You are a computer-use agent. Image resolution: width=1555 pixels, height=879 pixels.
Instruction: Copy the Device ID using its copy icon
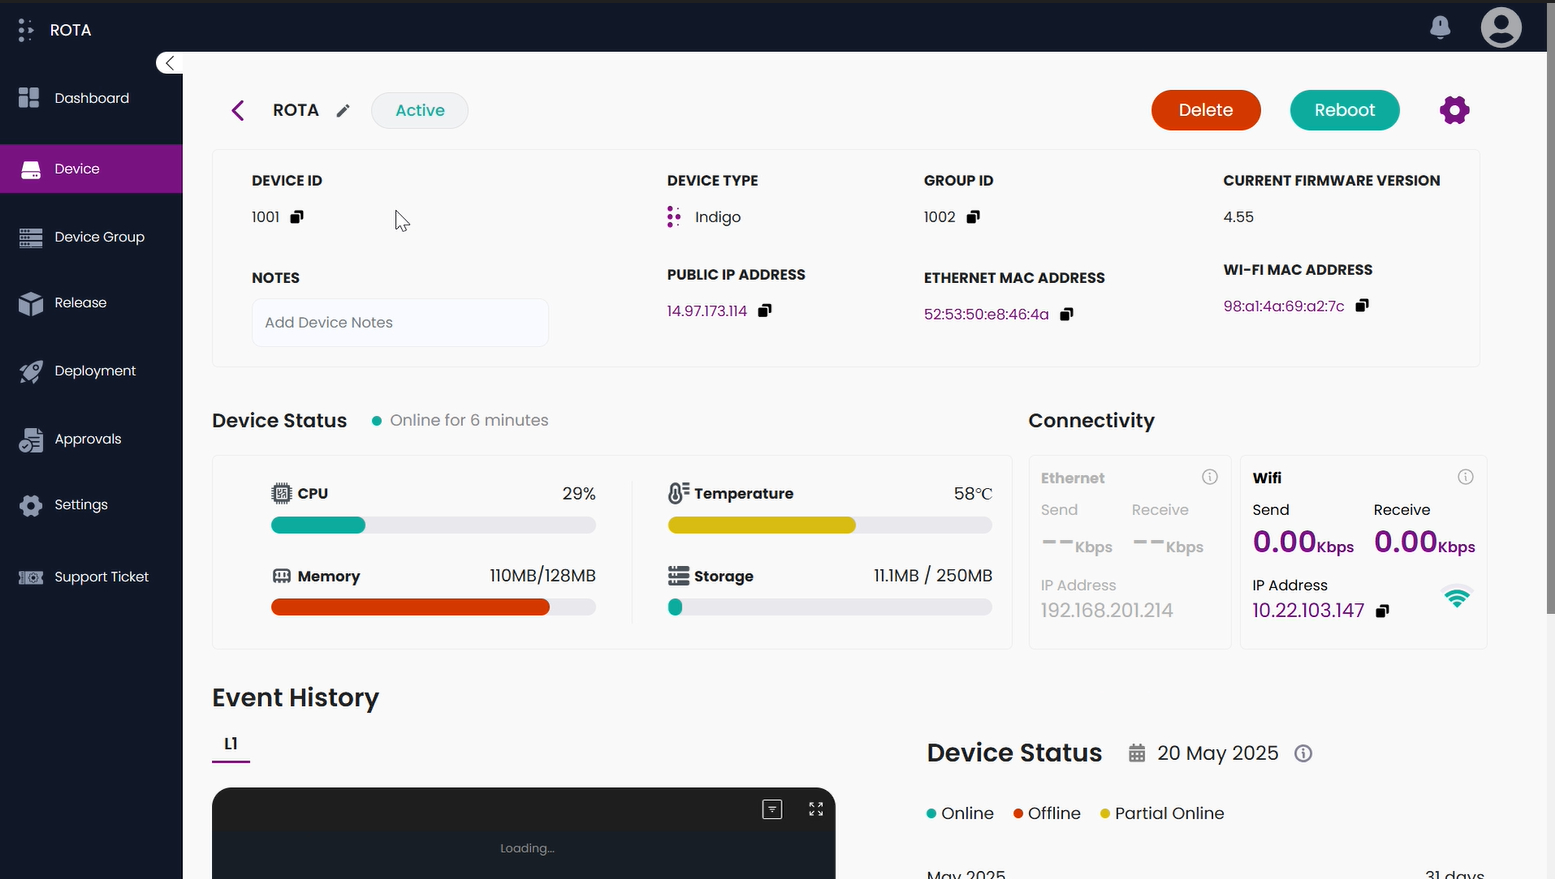(x=297, y=216)
